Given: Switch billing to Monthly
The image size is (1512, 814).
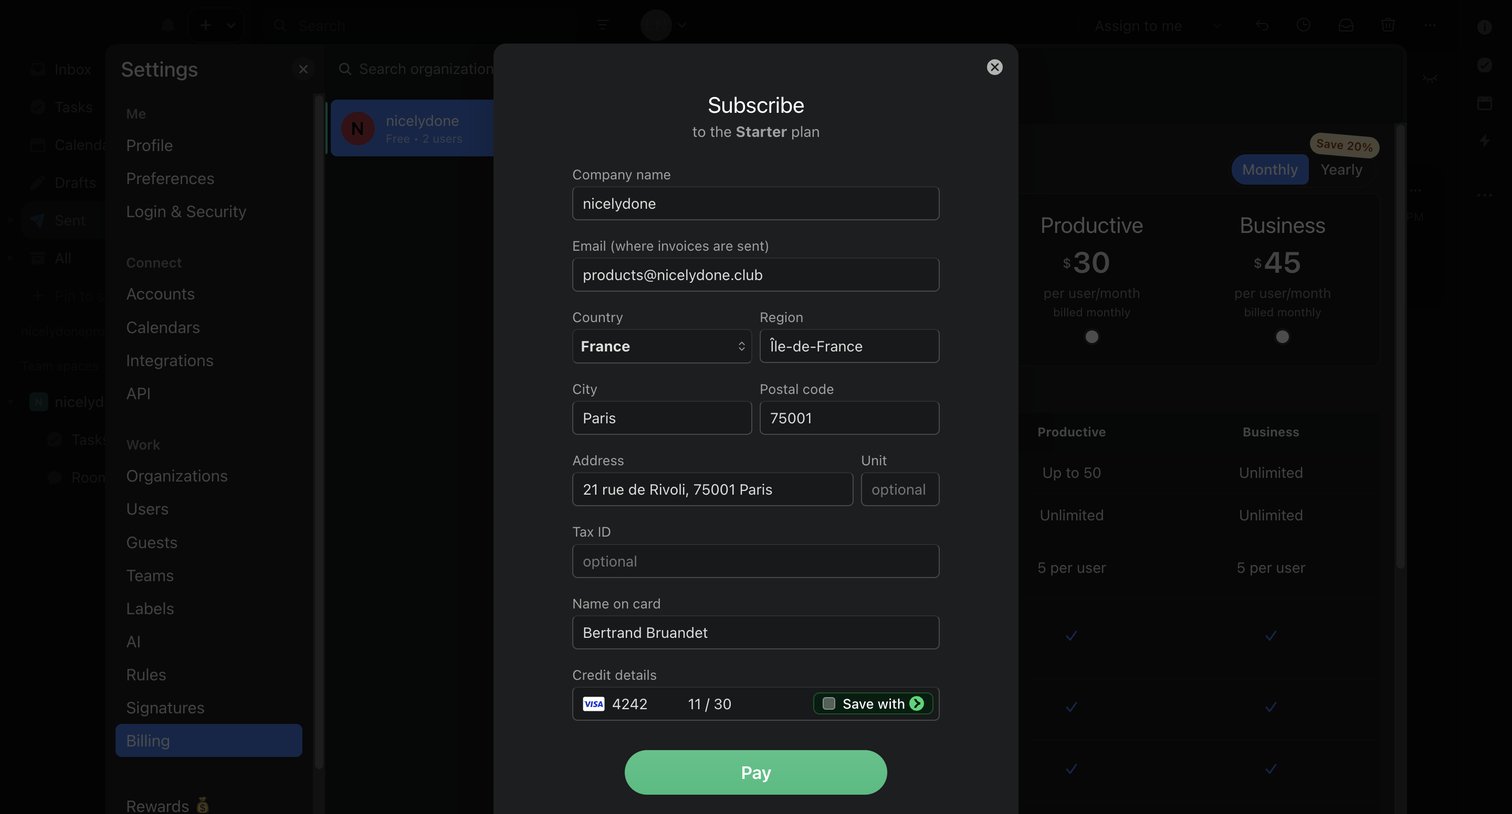Looking at the screenshot, I should click(x=1270, y=170).
